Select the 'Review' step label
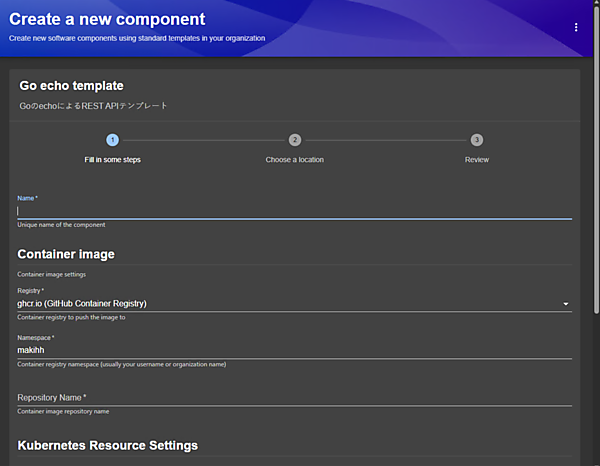Image resolution: width=600 pixels, height=466 pixels. pyautogui.click(x=477, y=160)
